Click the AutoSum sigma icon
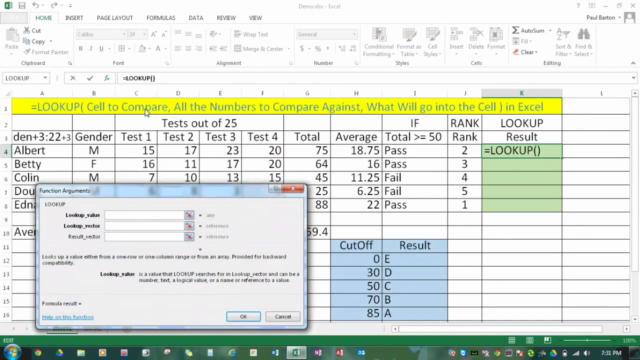The height and width of the screenshot is (360, 640). [516, 31]
